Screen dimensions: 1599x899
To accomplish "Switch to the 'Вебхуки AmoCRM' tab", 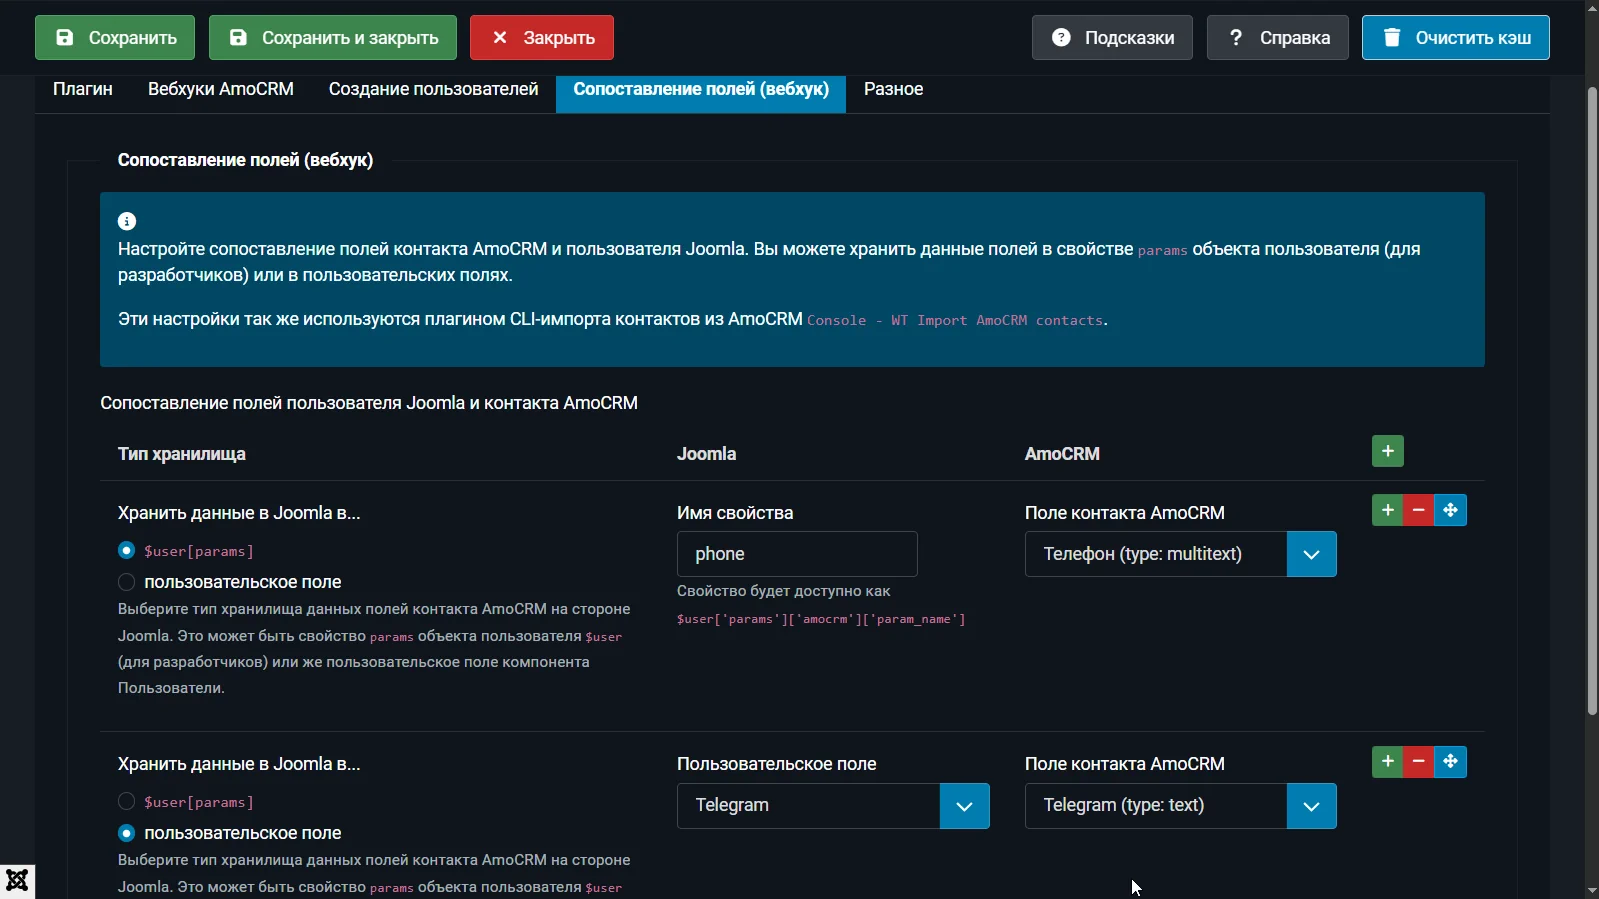I will 220,89.
